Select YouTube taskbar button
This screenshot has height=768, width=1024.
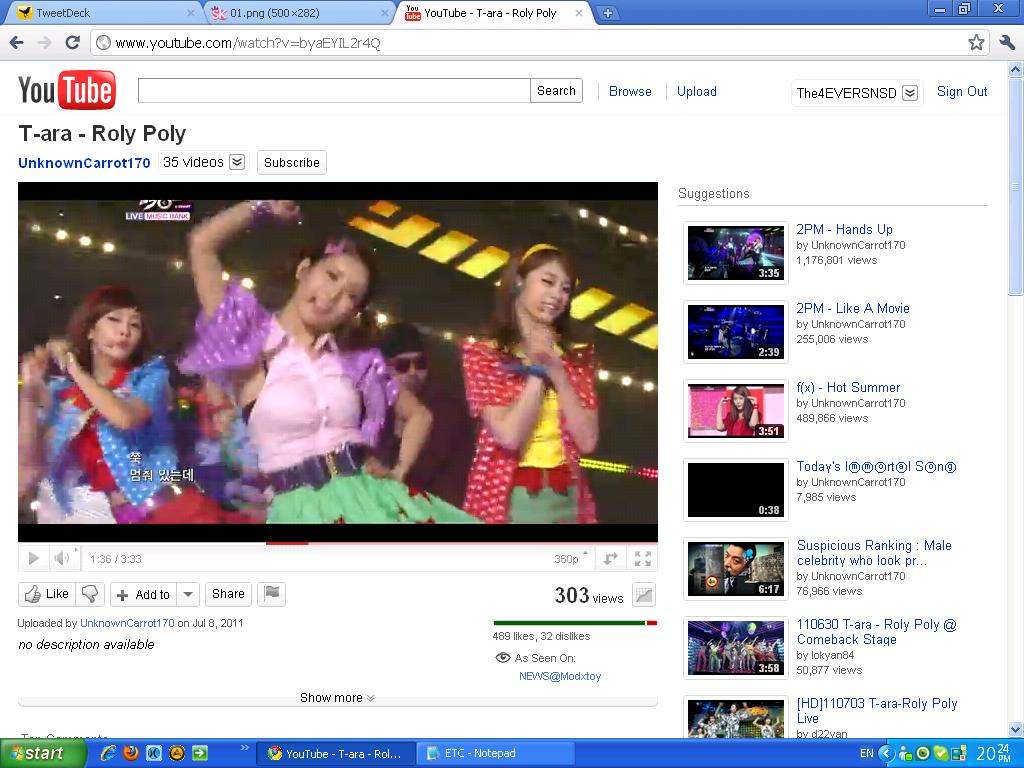(x=335, y=753)
